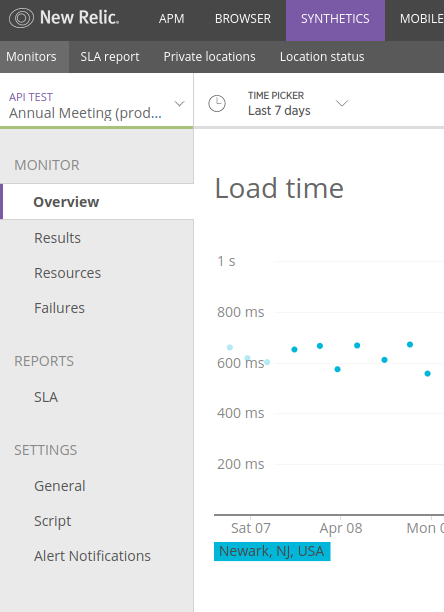The height and width of the screenshot is (612, 444).
Task: Open the BROWSER product tab
Action: 243,19
